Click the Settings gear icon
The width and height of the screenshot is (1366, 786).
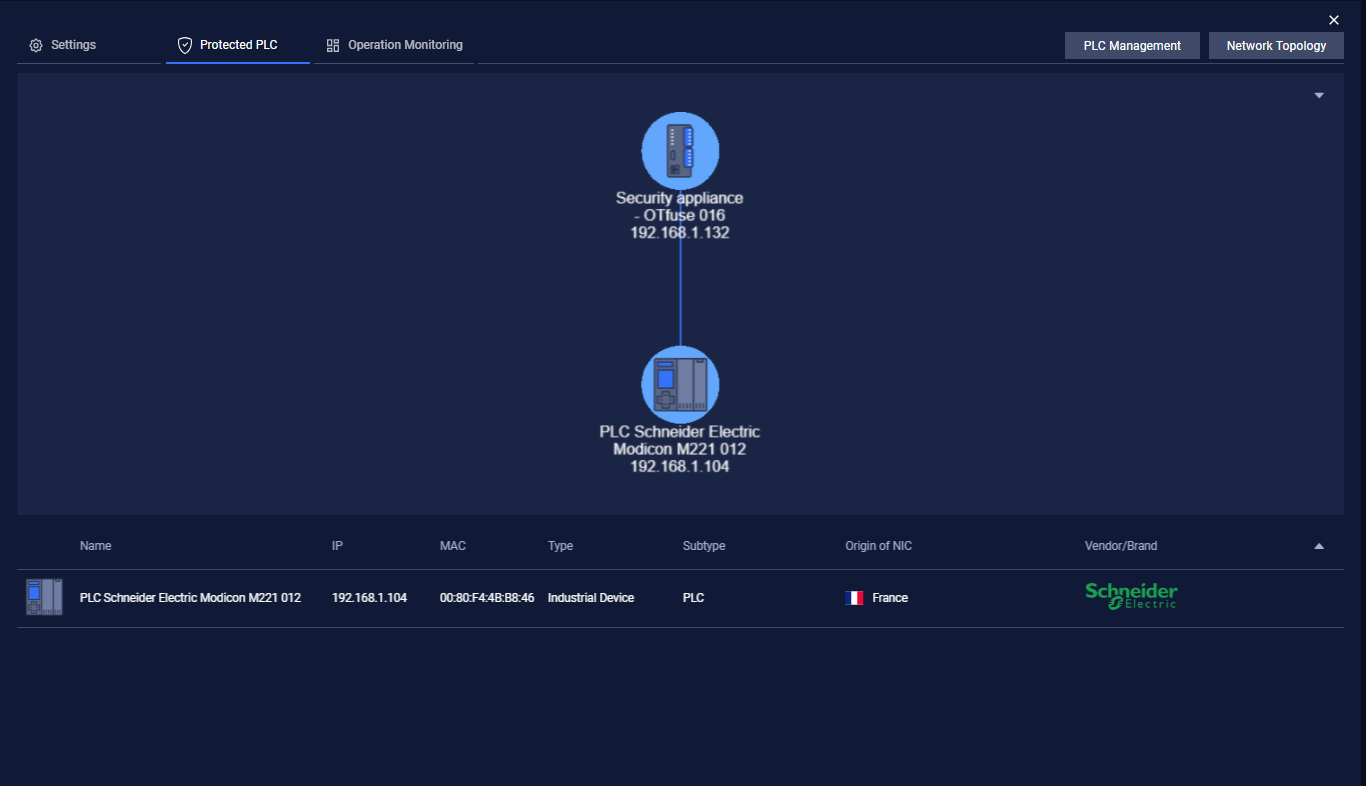[36, 46]
